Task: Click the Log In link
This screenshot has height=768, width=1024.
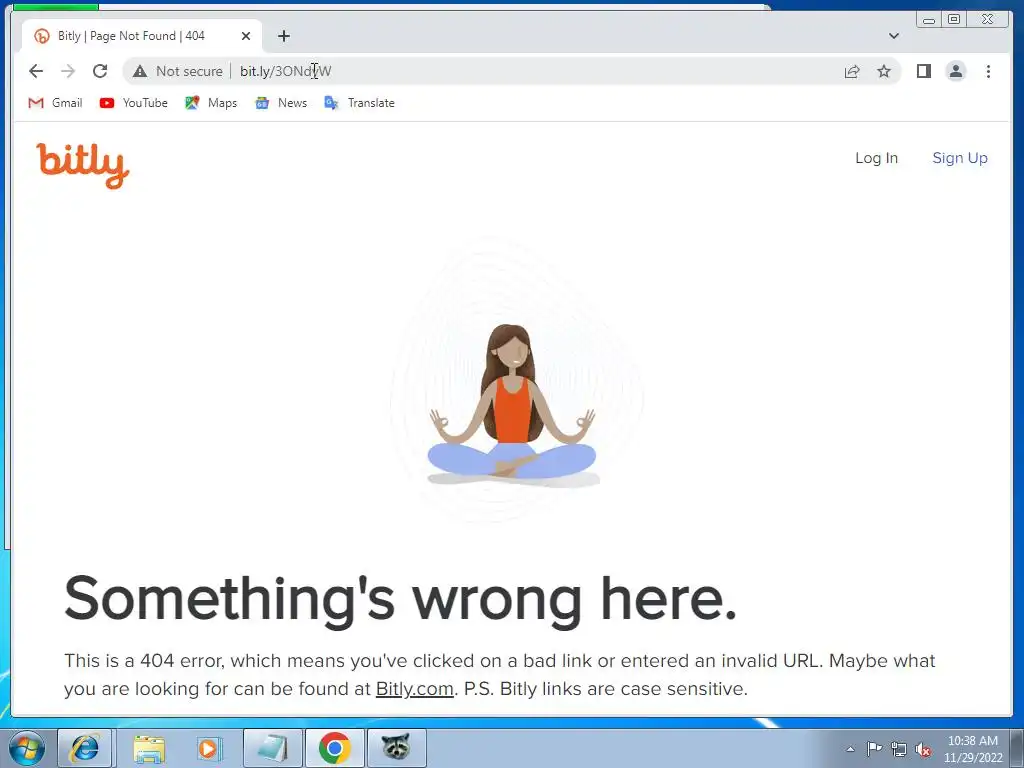Action: (x=876, y=158)
